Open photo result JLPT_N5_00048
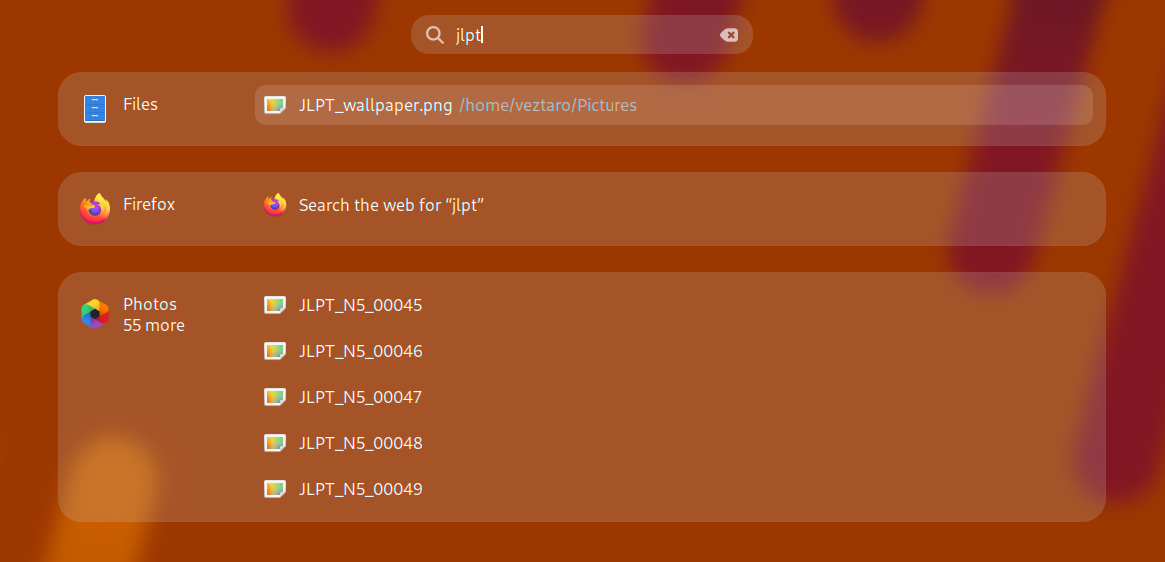Screen dimensions: 1165x562 [x=360, y=443]
